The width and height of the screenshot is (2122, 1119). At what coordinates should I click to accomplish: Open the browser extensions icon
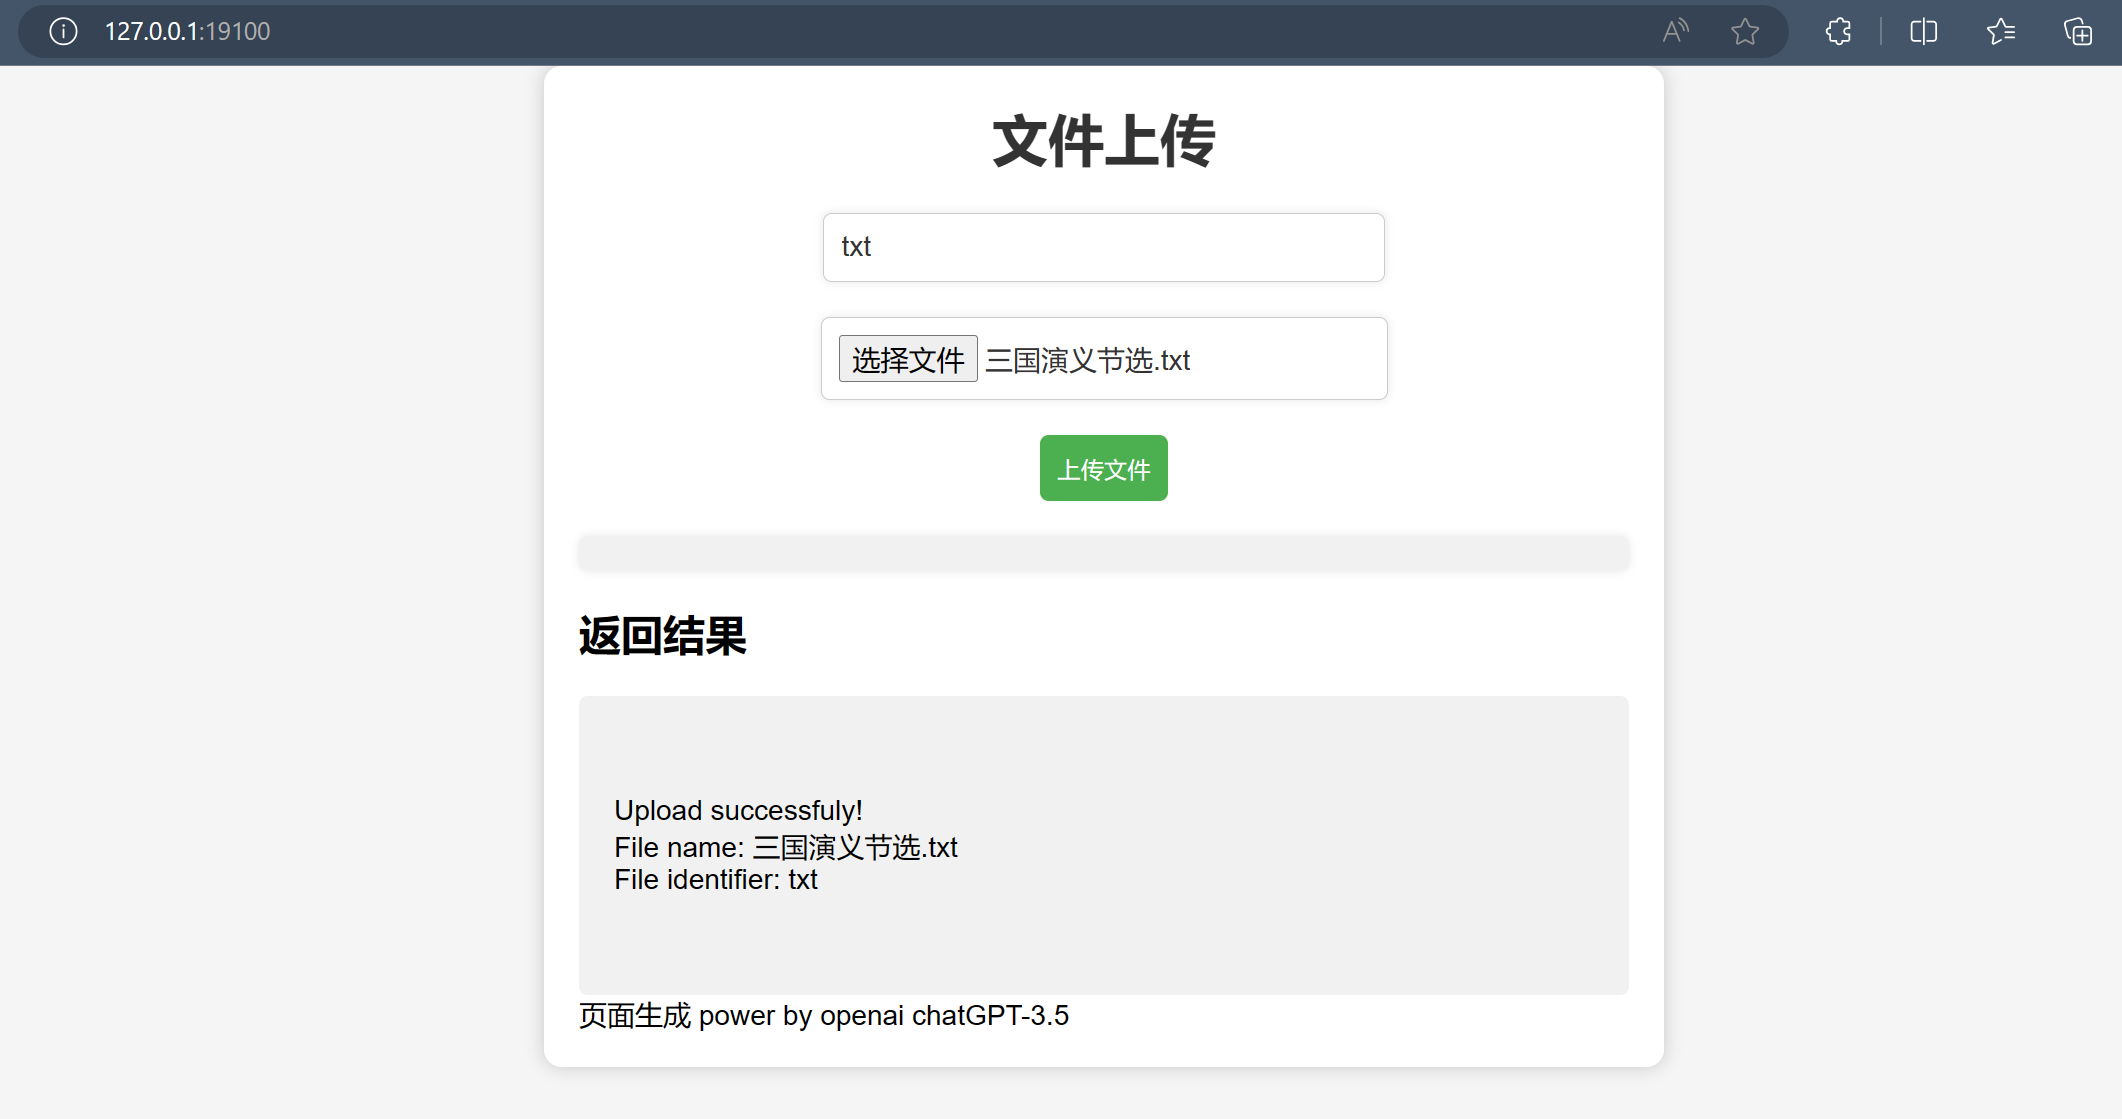click(1838, 32)
